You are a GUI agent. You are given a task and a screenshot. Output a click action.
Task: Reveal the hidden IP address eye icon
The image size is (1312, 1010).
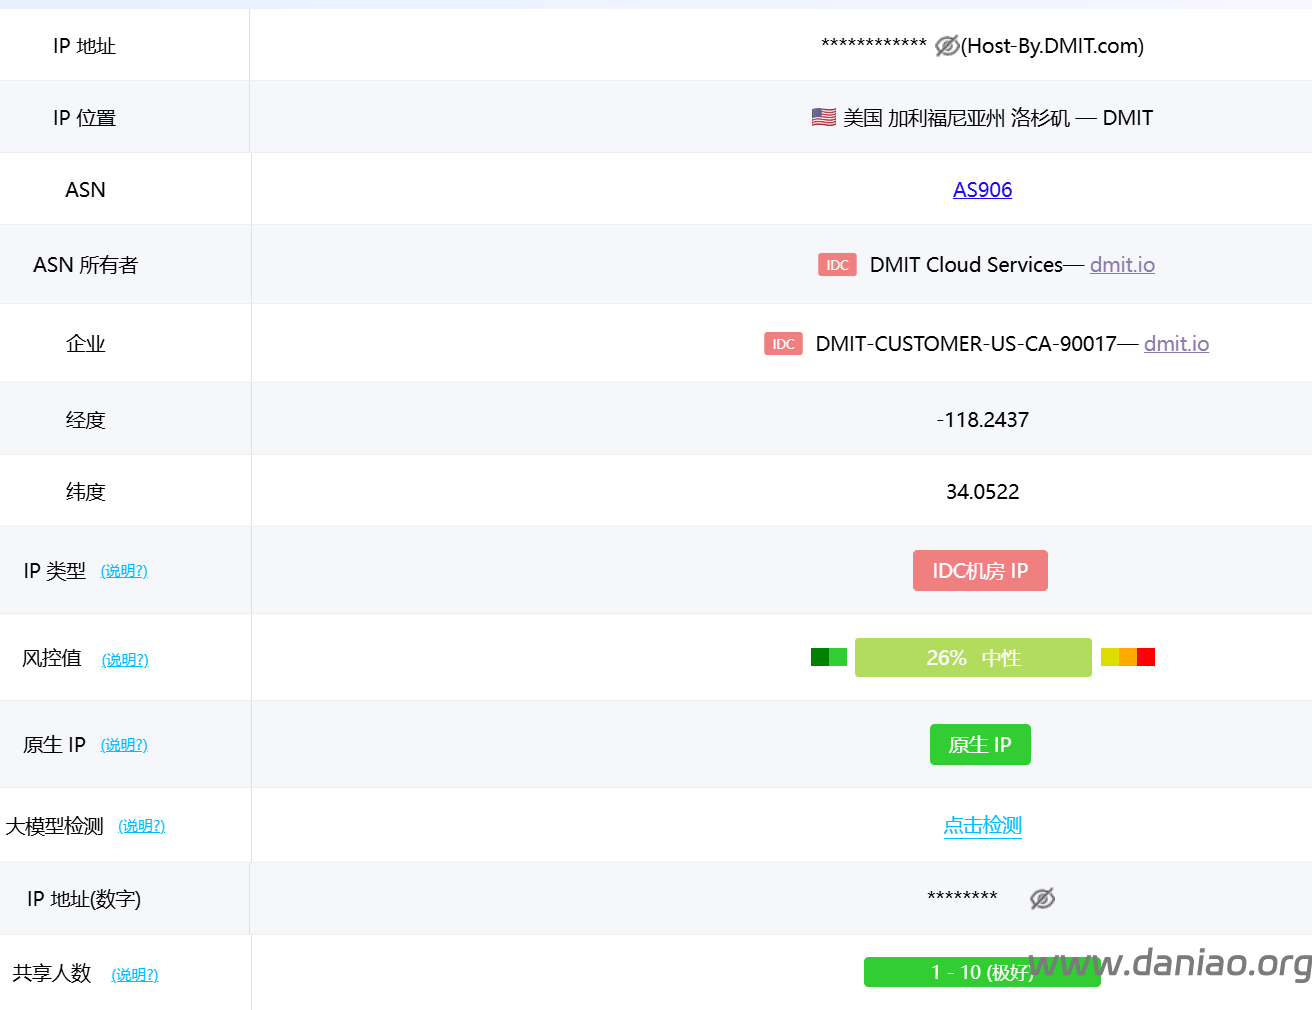pos(946,46)
